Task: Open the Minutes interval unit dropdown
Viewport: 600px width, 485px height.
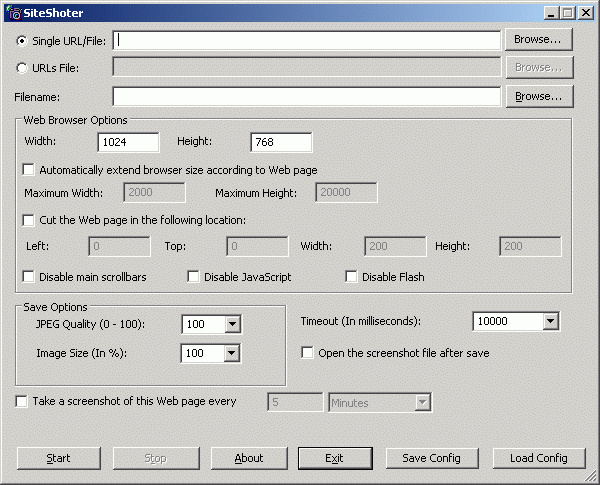Action: click(423, 402)
